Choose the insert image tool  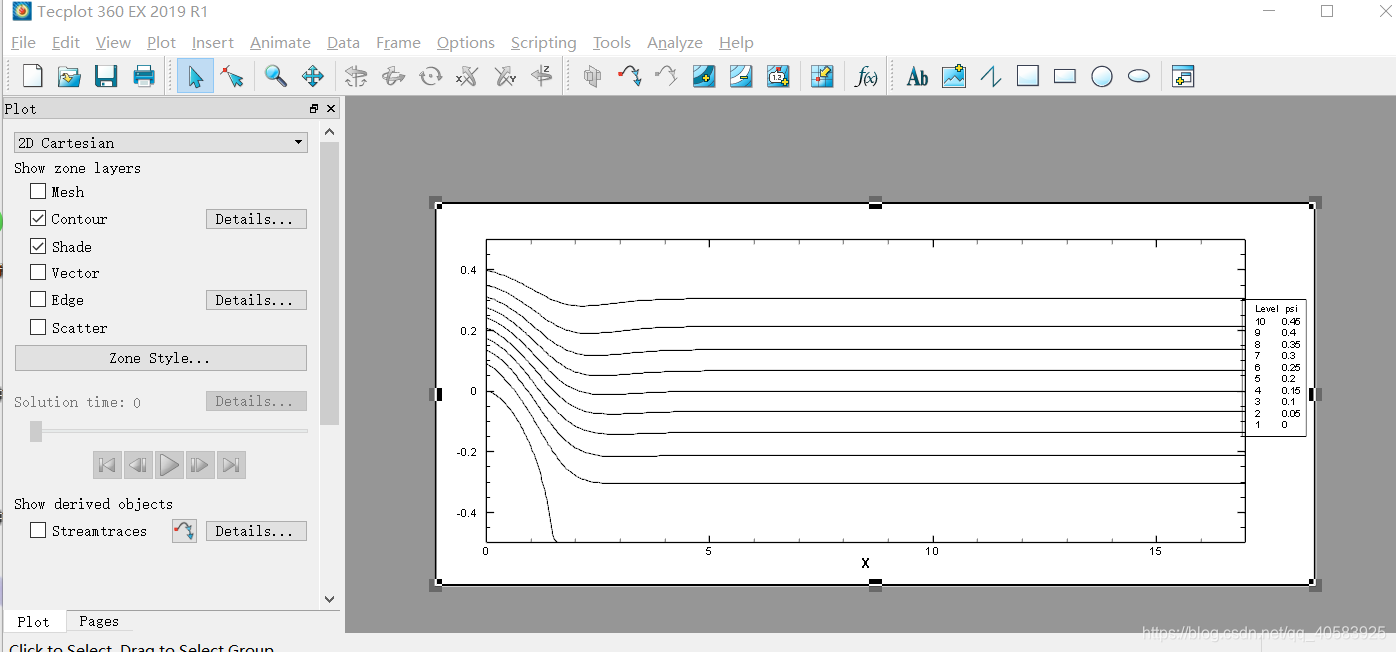click(x=954, y=76)
